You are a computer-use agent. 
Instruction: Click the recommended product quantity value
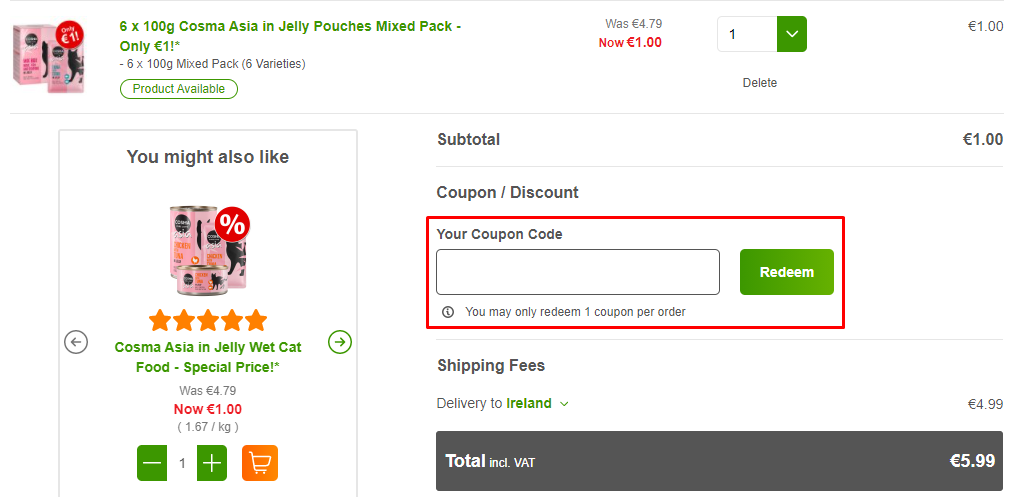pos(182,463)
